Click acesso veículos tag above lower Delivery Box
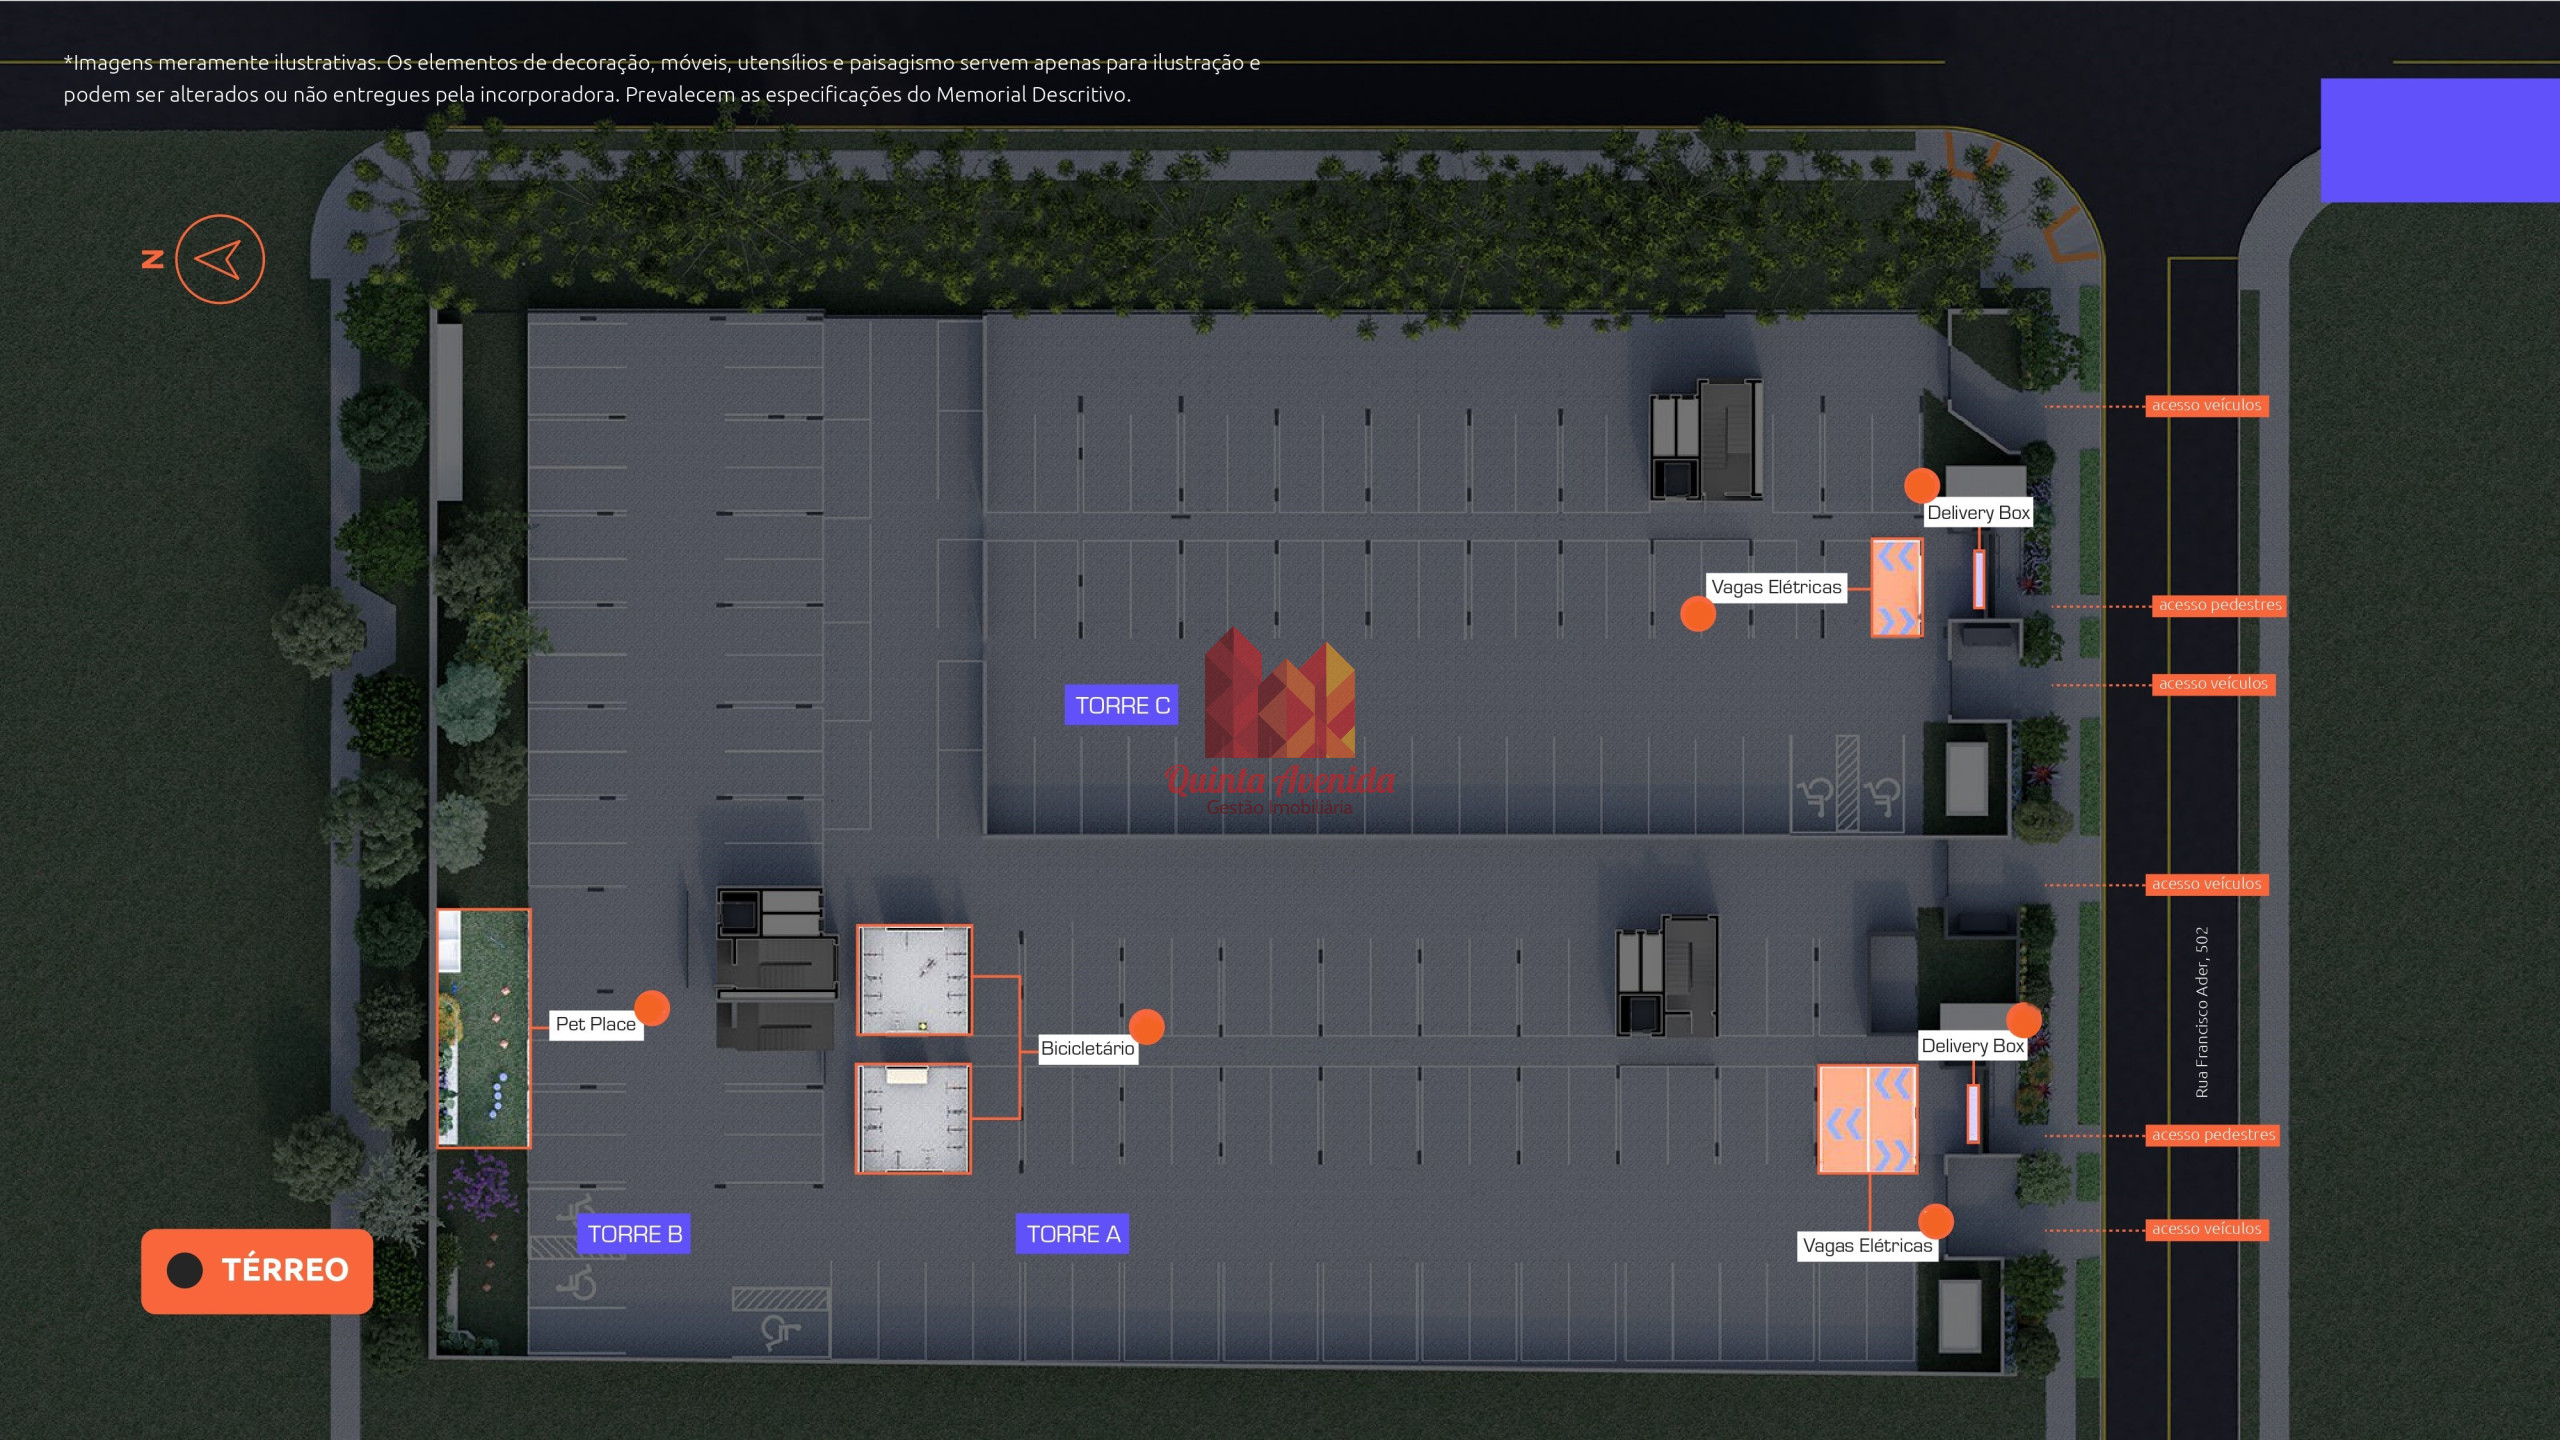This screenshot has width=2560, height=1440. point(2206,884)
